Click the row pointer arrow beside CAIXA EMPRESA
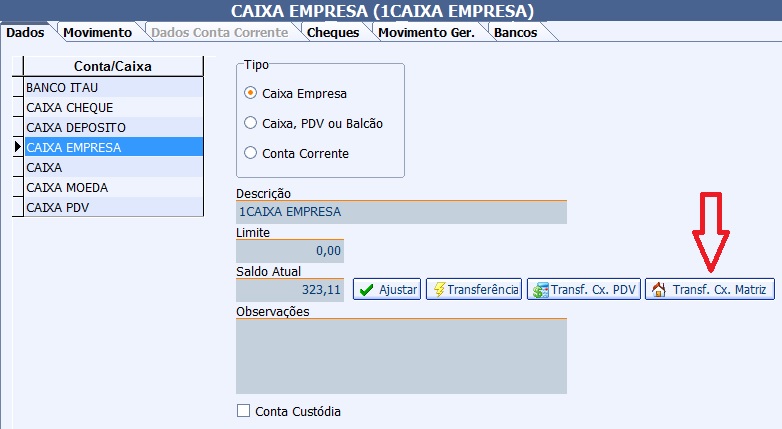The height and width of the screenshot is (429, 782). click(x=18, y=147)
